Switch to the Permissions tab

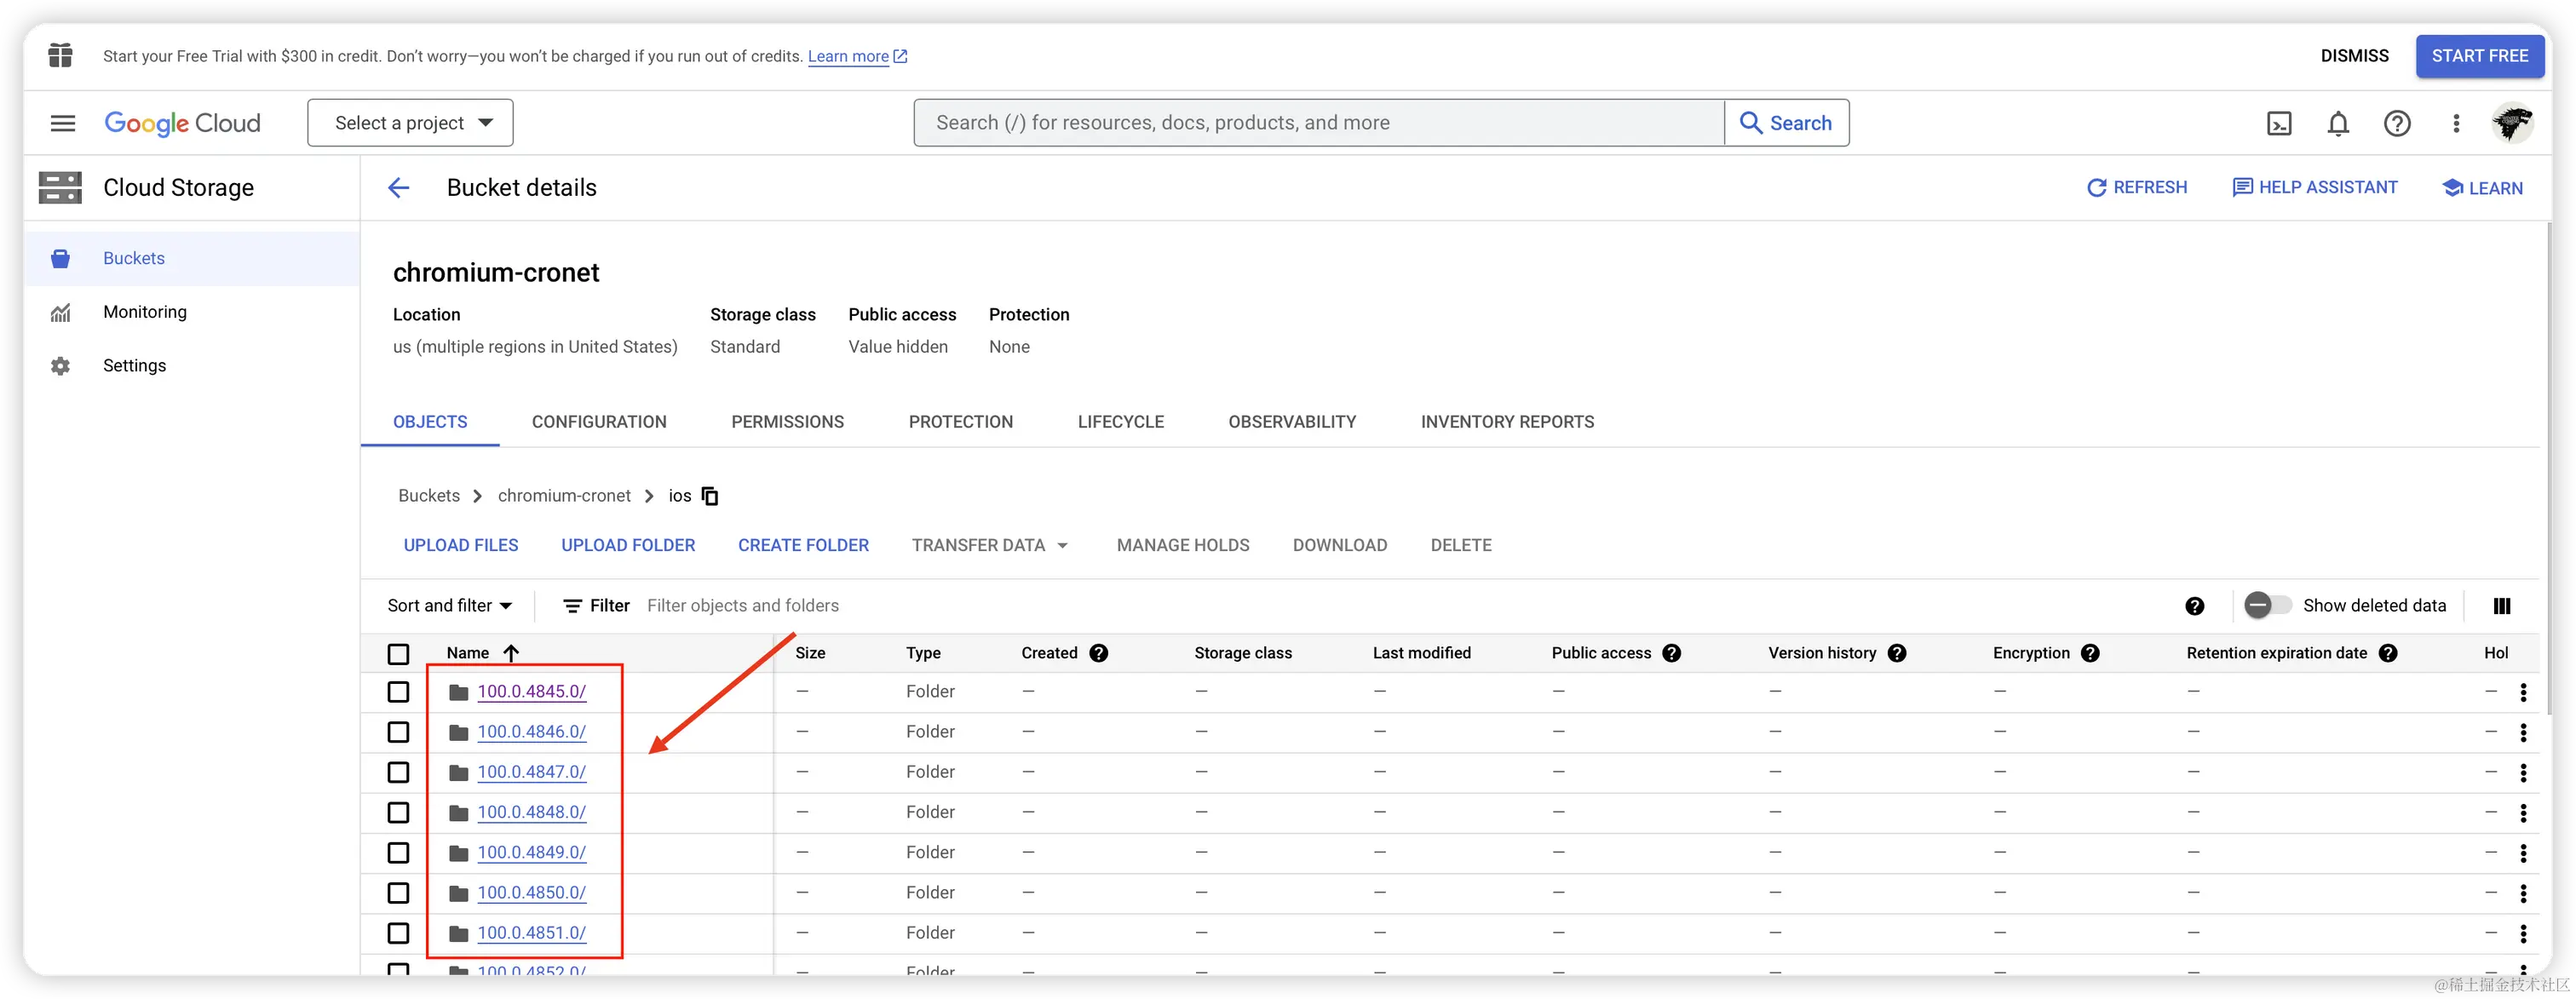tap(787, 422)
